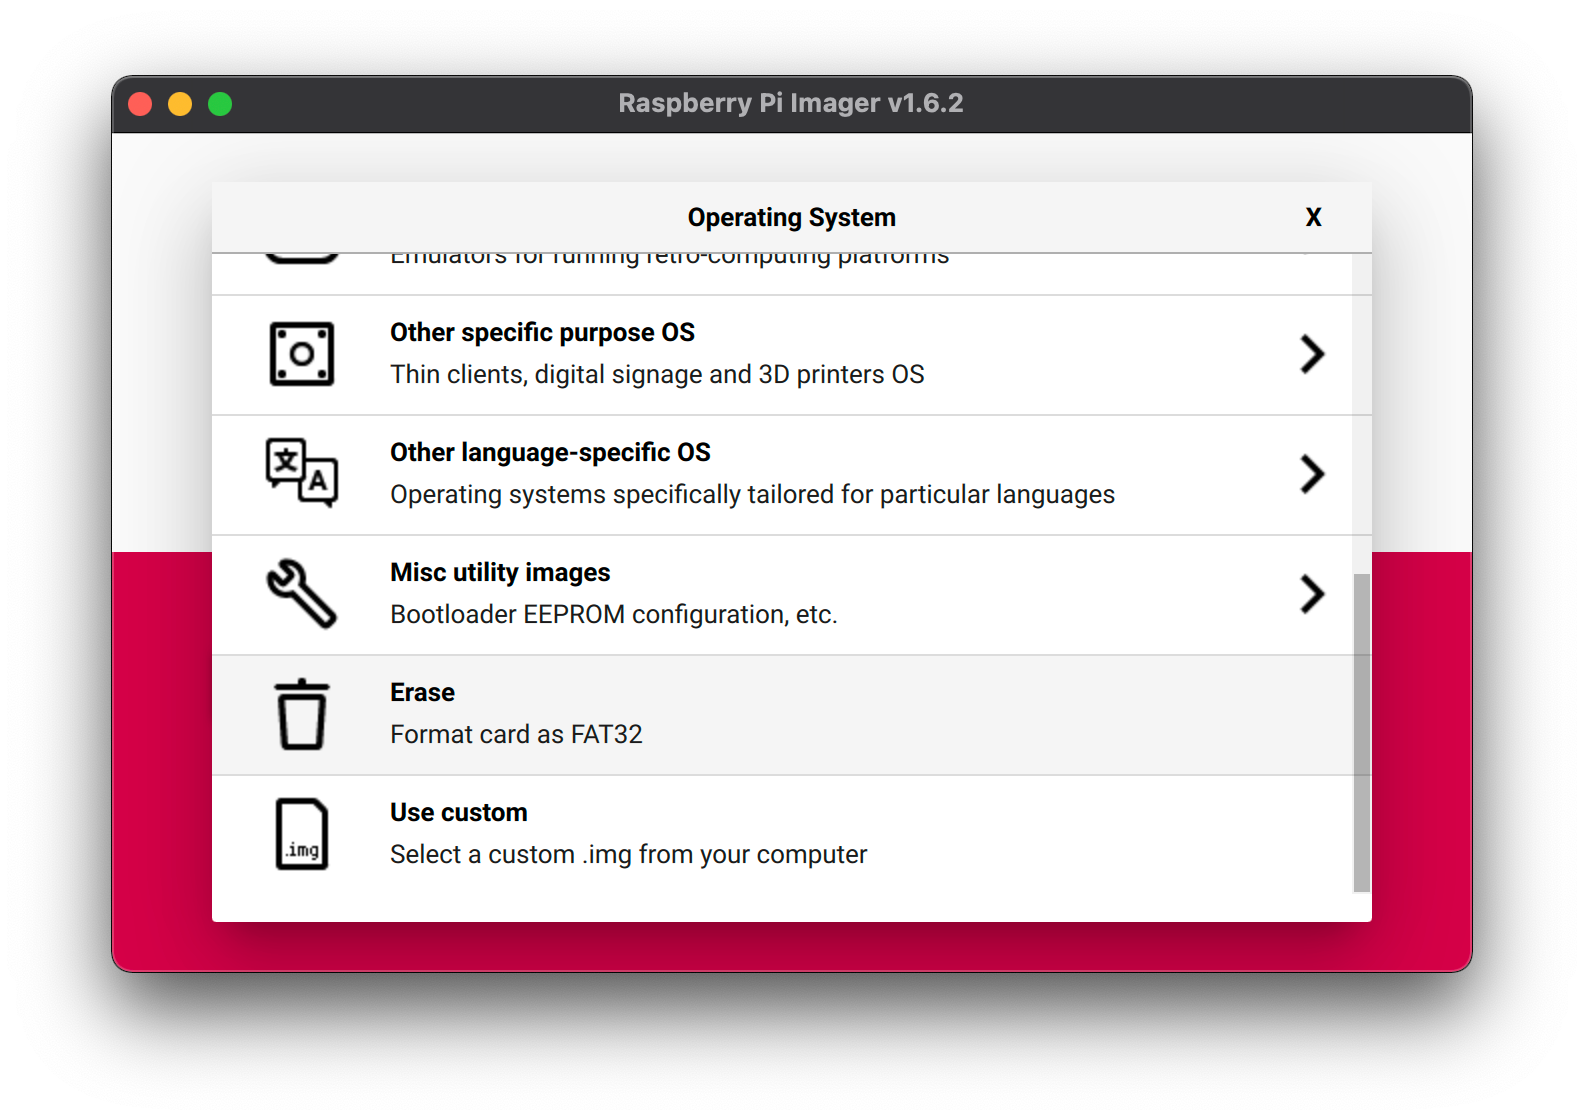This screenshot has width=1584, height=1120.
Task: Expand Other language-specific OS chevron
Action: [1312, 474]
